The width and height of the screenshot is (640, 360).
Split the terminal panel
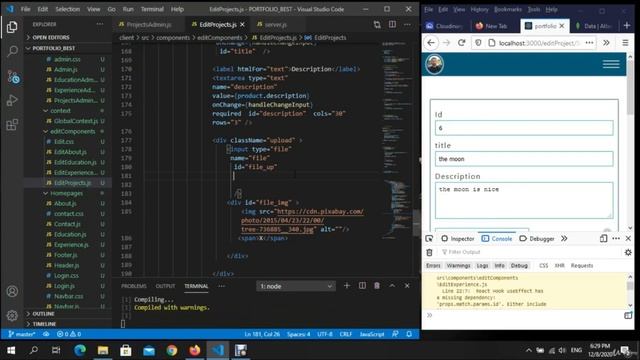[x=362, y=286]
